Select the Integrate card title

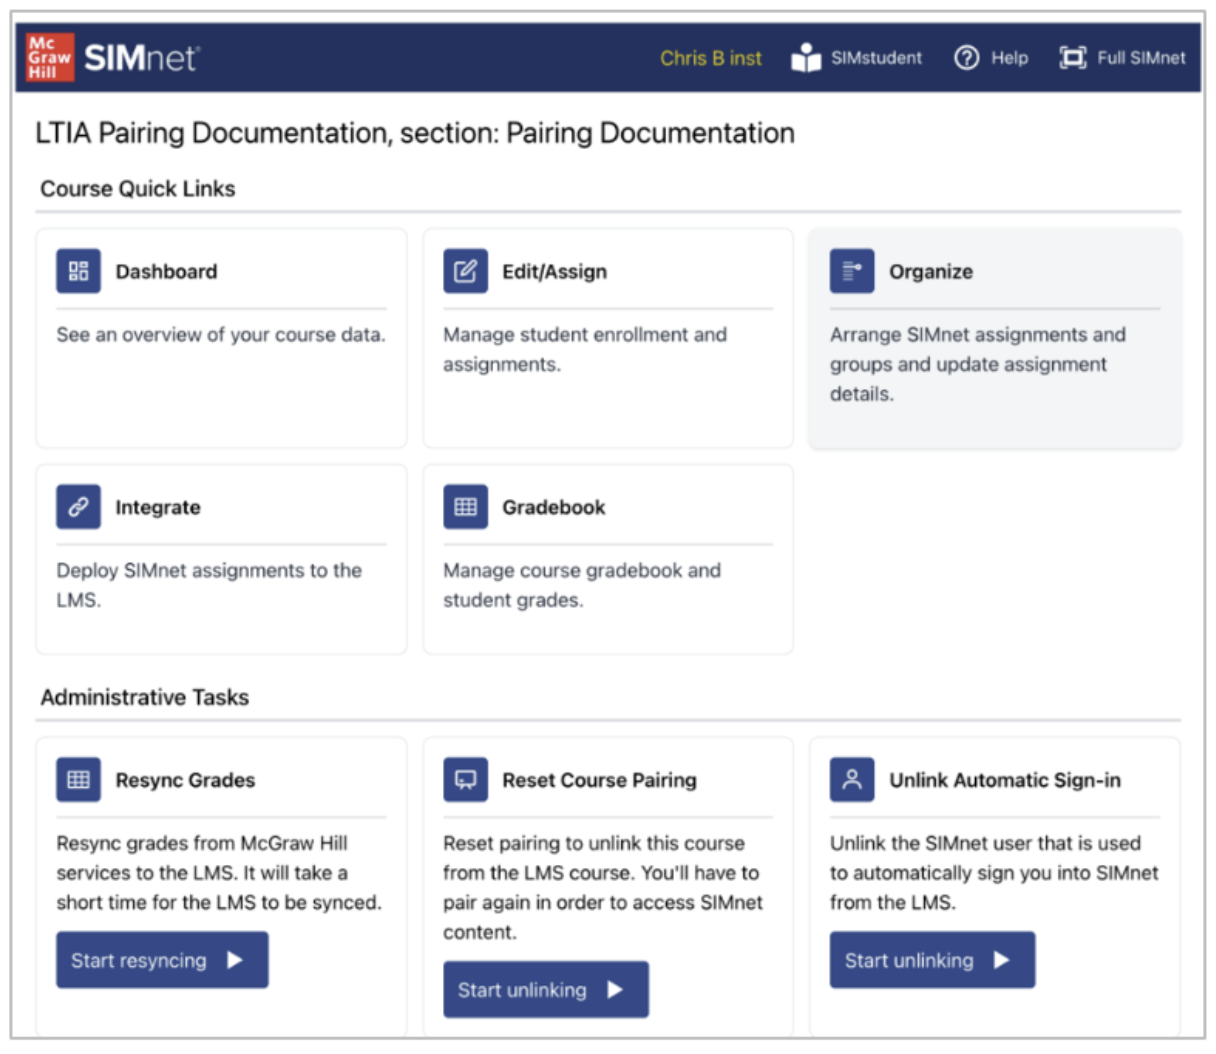coord(158,507)
